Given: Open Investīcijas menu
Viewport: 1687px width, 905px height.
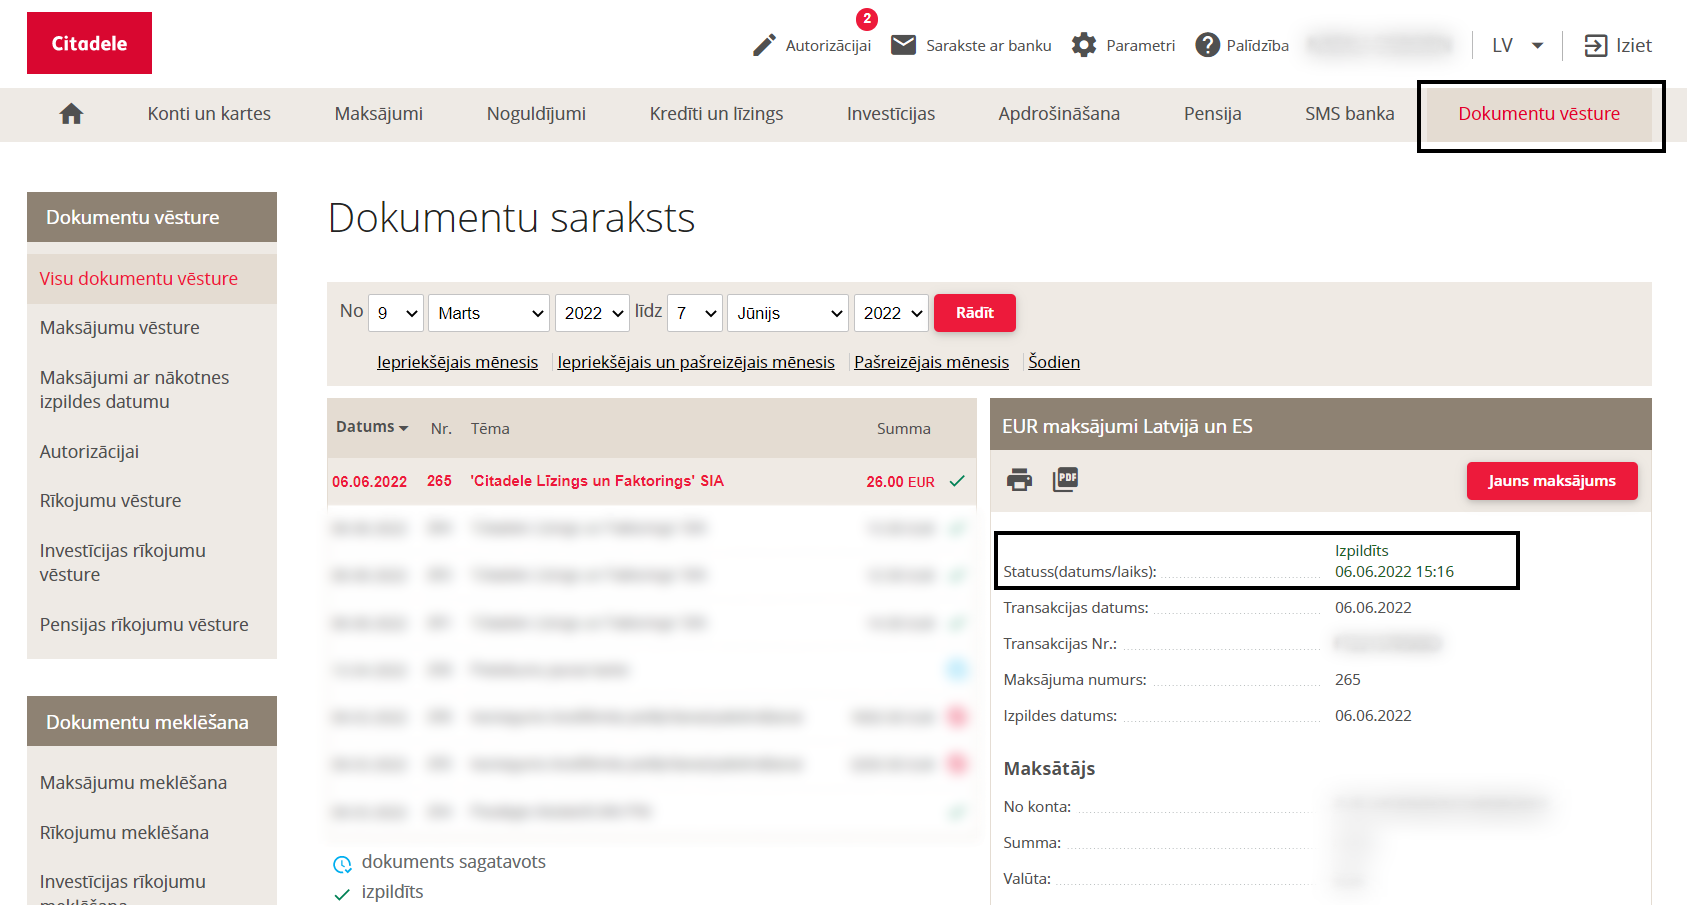Looking at the screenshot, I should tap(891, 114).
